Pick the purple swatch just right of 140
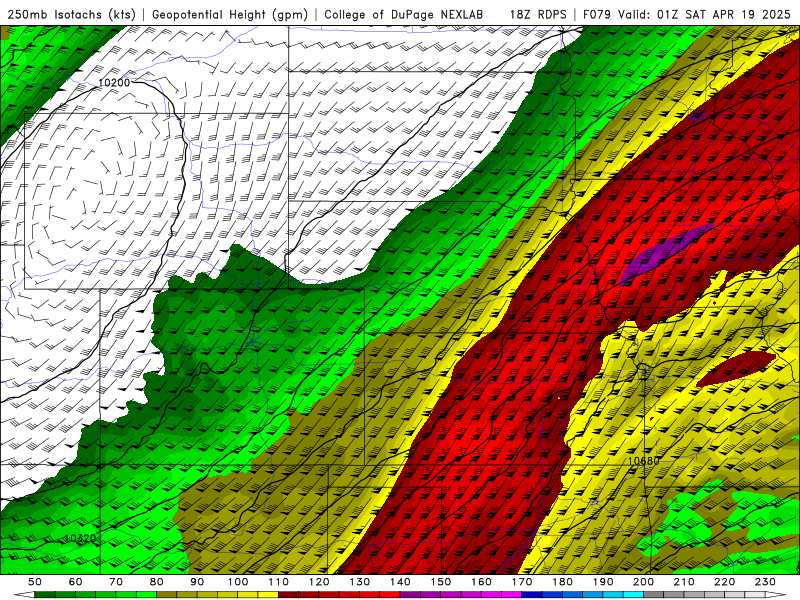 pos(410,594)
